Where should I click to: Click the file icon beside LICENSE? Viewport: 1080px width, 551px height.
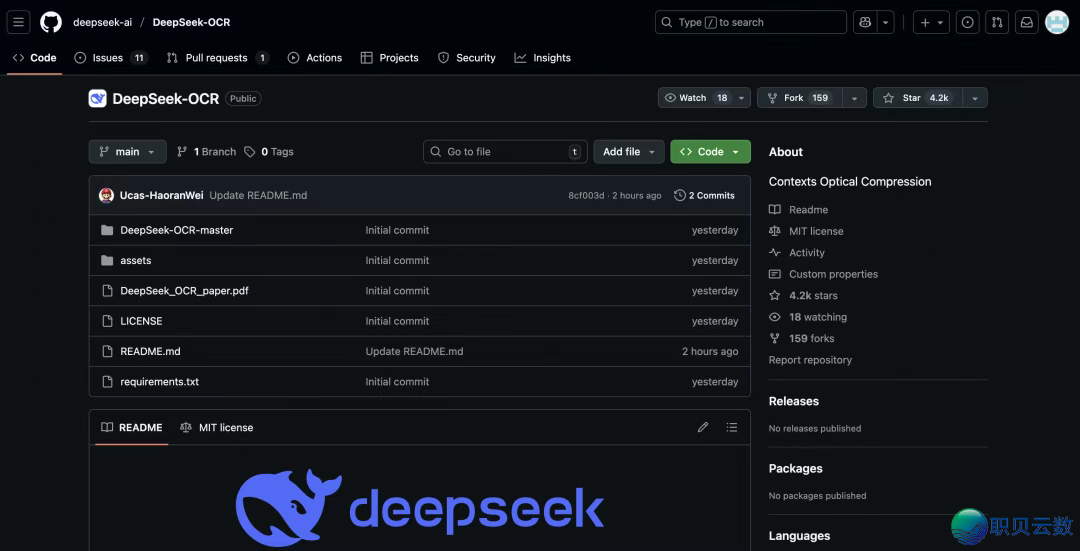pos(107,321)
